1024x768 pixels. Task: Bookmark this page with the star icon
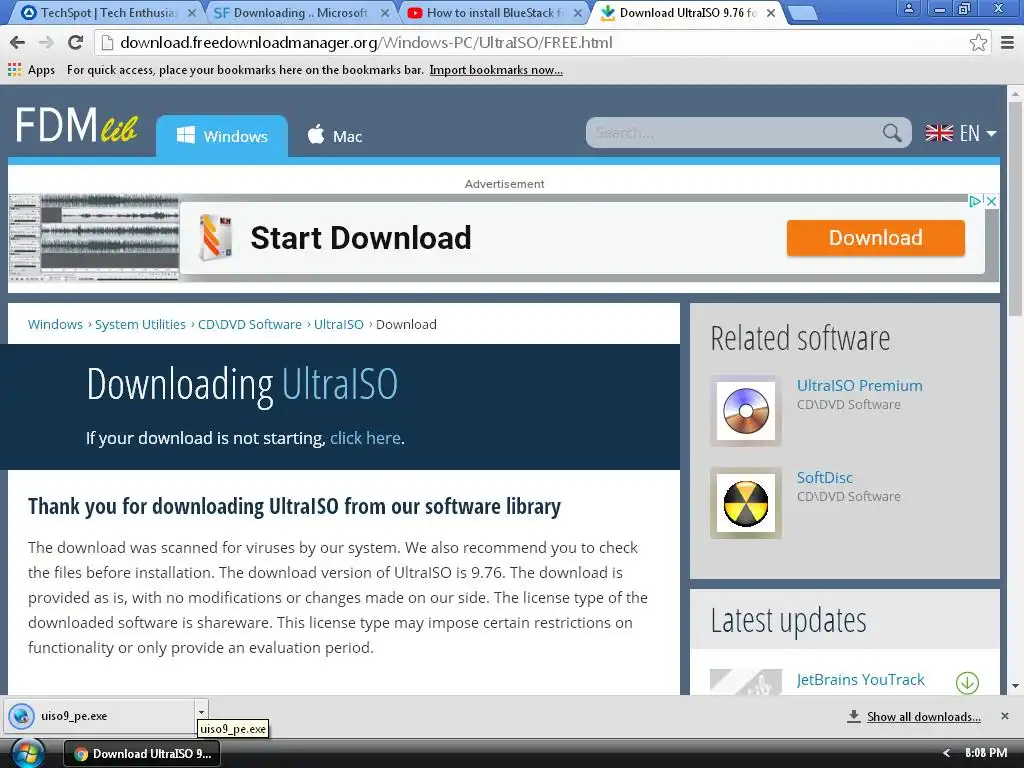pos(978,43)
